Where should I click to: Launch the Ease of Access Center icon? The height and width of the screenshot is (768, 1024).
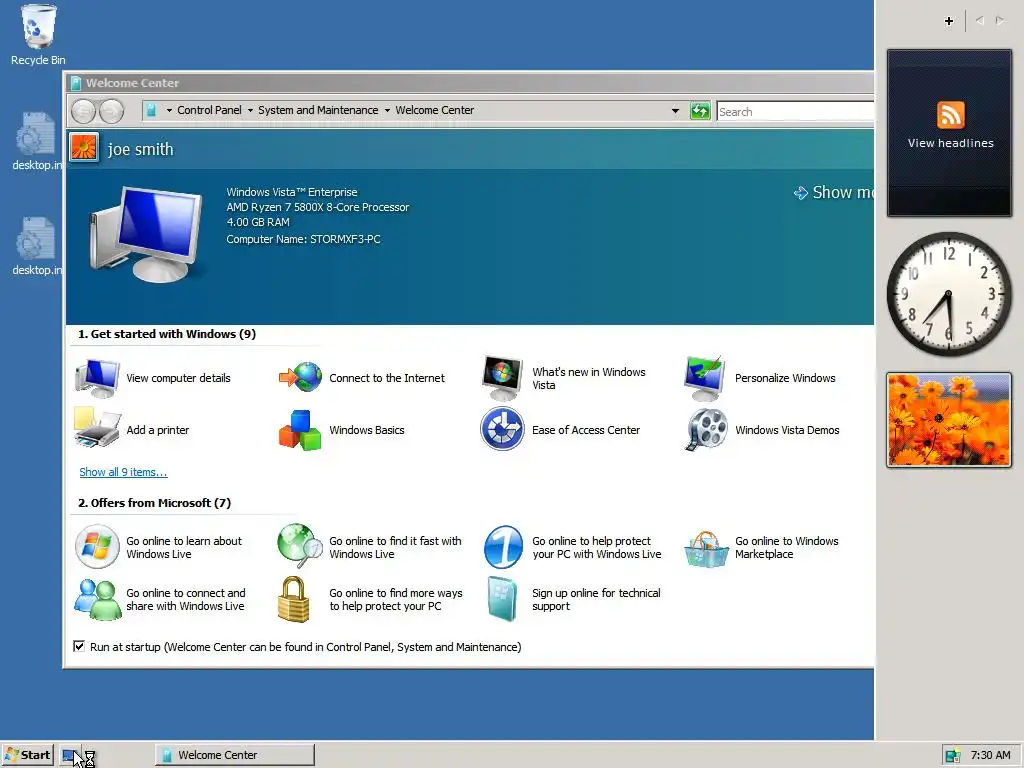pos(502,429)
